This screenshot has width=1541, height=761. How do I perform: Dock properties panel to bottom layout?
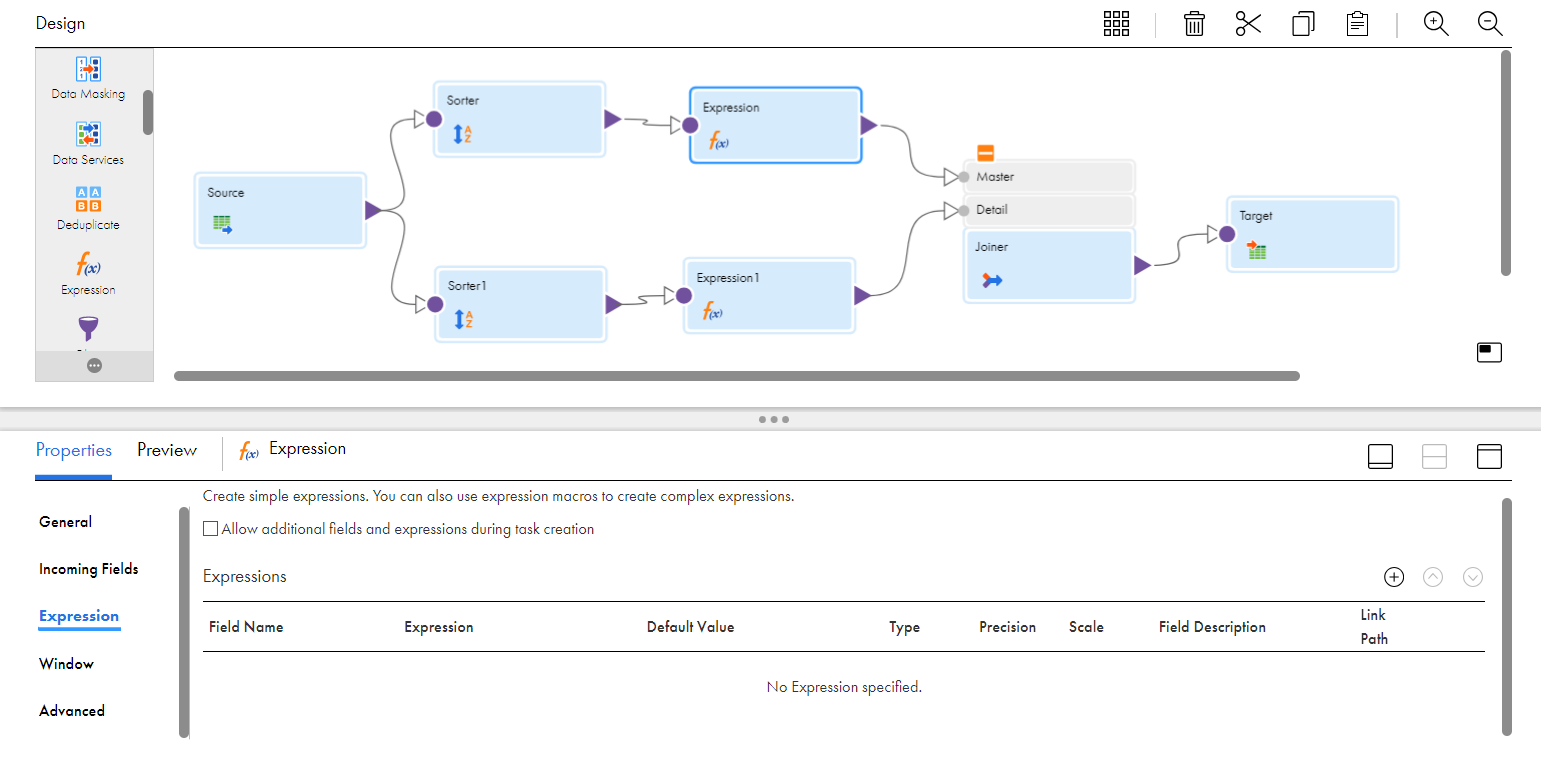click(1380, 456)
